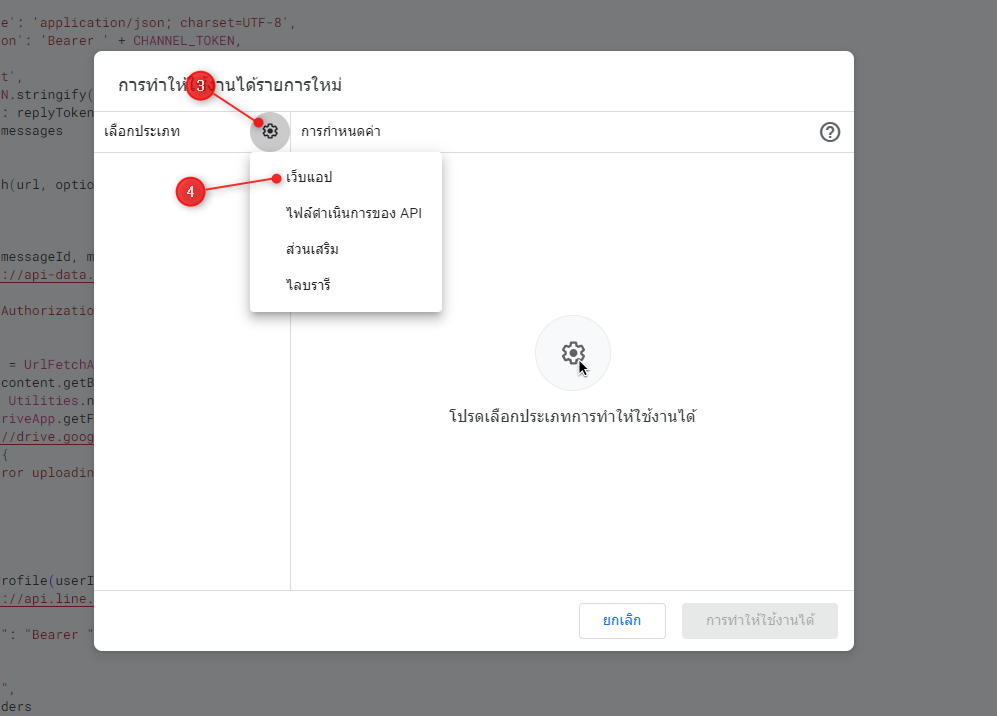The width and height of the screenshot is (997, 716).
Task: Open help via the question mark icon
Action: (x=829, y=132)
